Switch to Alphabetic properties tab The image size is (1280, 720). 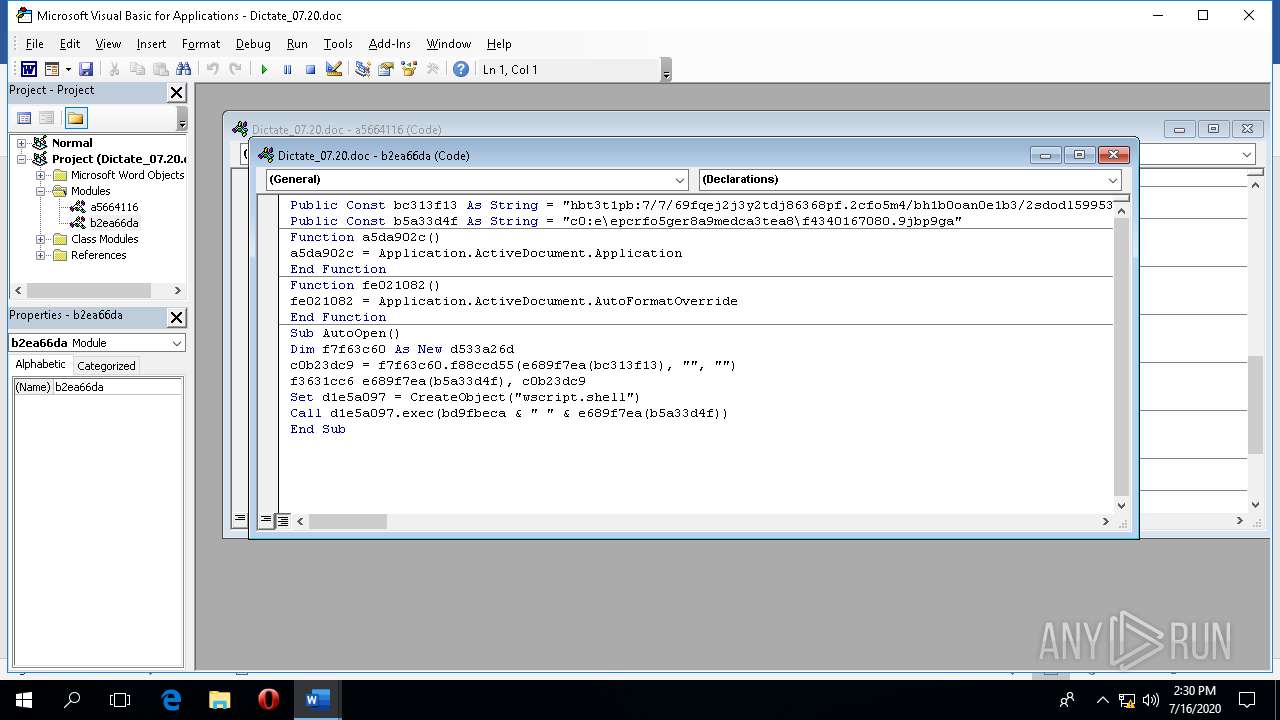41,365
